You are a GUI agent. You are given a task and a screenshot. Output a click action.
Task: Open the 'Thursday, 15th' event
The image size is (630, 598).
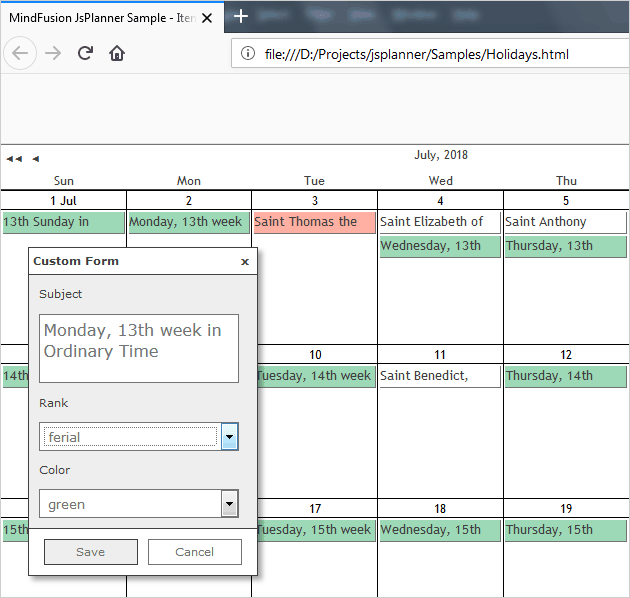566,530
